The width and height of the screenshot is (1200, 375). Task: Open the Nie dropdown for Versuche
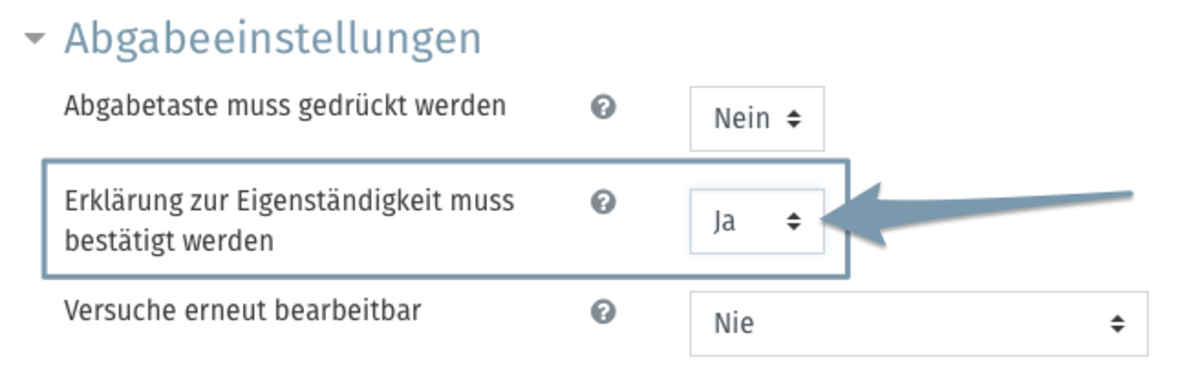(x=919, y=323)
